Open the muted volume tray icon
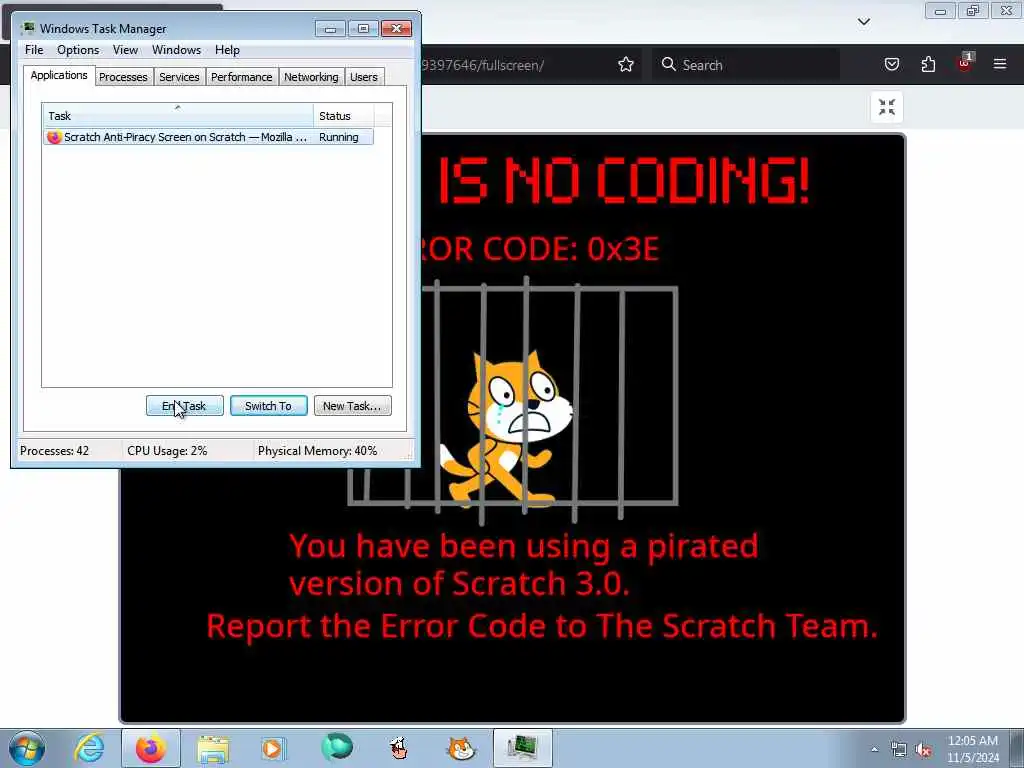 click(923, 750)
